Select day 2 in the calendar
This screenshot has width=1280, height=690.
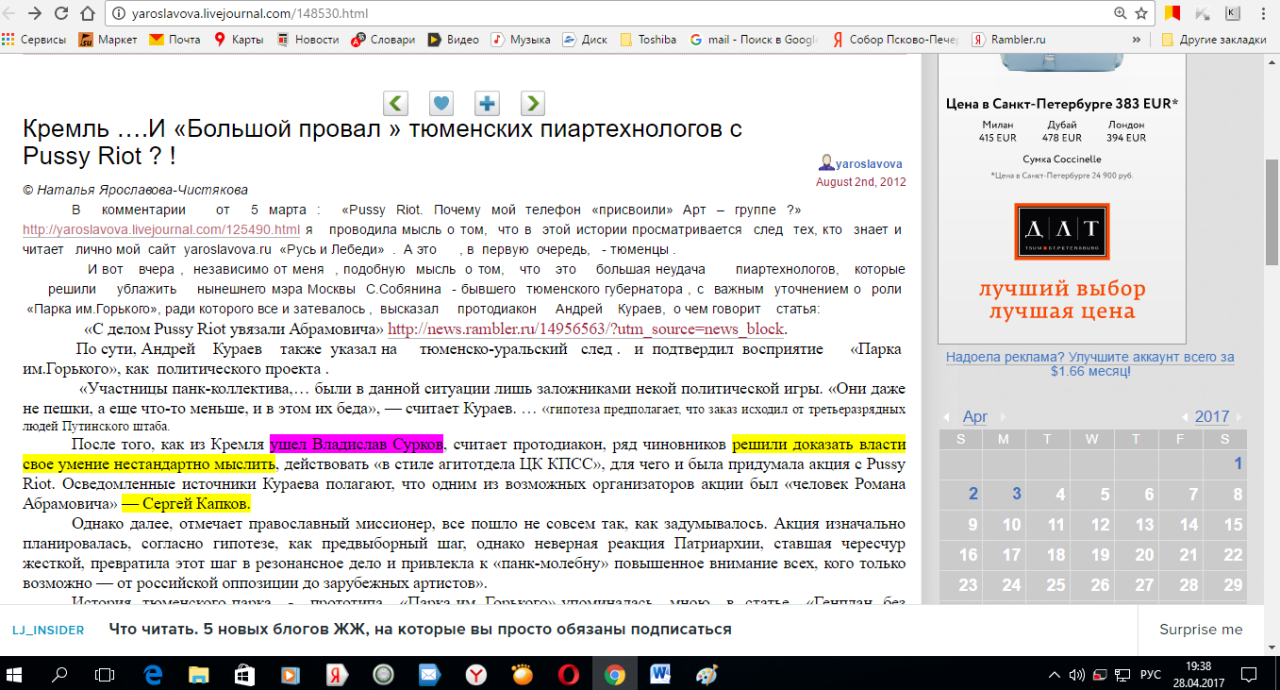point(973,494)
